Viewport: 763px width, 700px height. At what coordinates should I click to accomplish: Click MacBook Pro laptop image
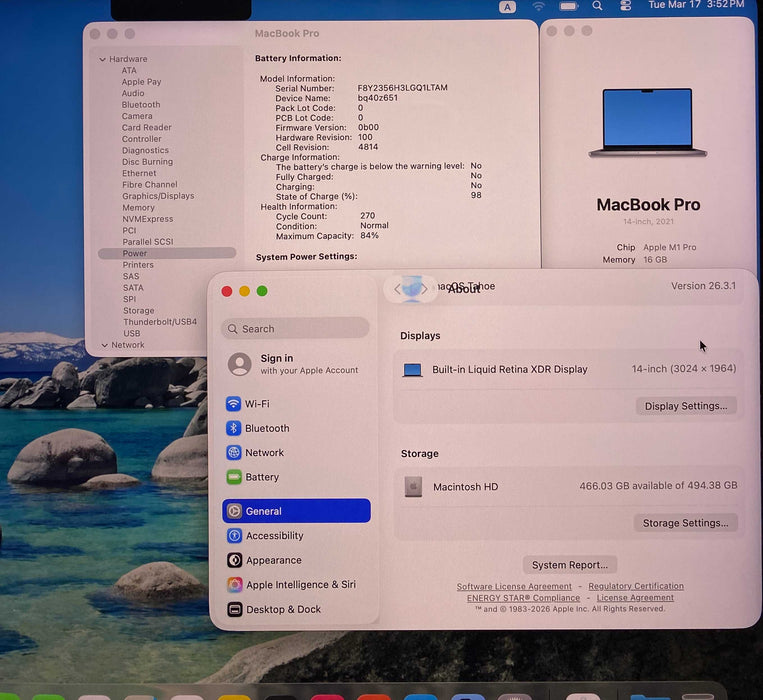click(x=647, y=123)
